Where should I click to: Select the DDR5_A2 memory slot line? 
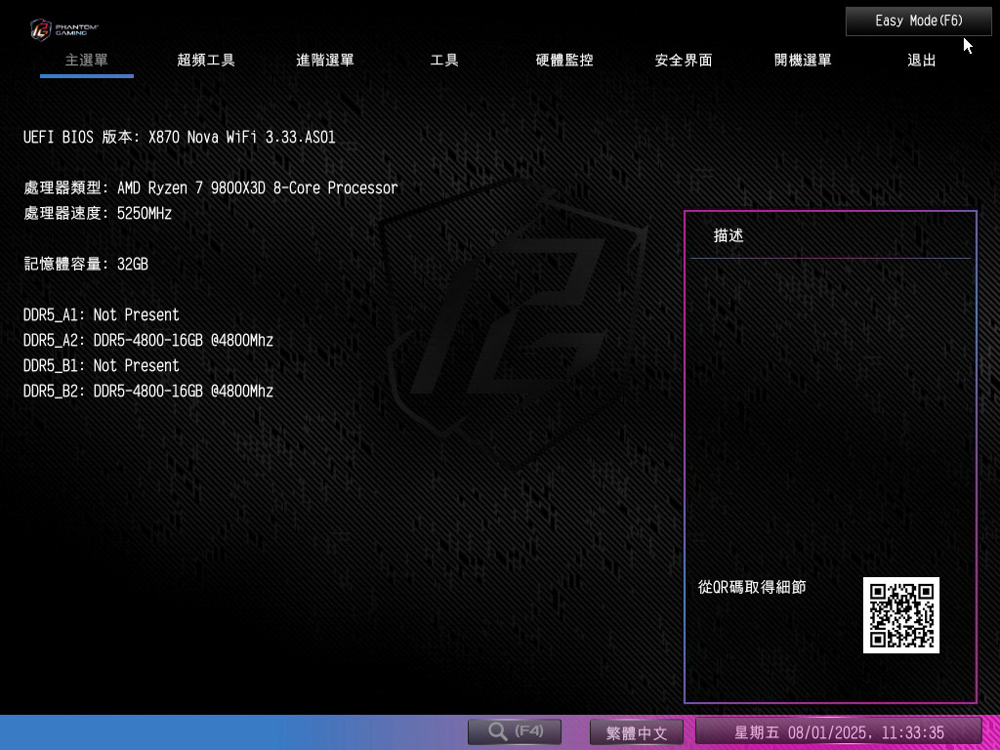click(148, 340)
